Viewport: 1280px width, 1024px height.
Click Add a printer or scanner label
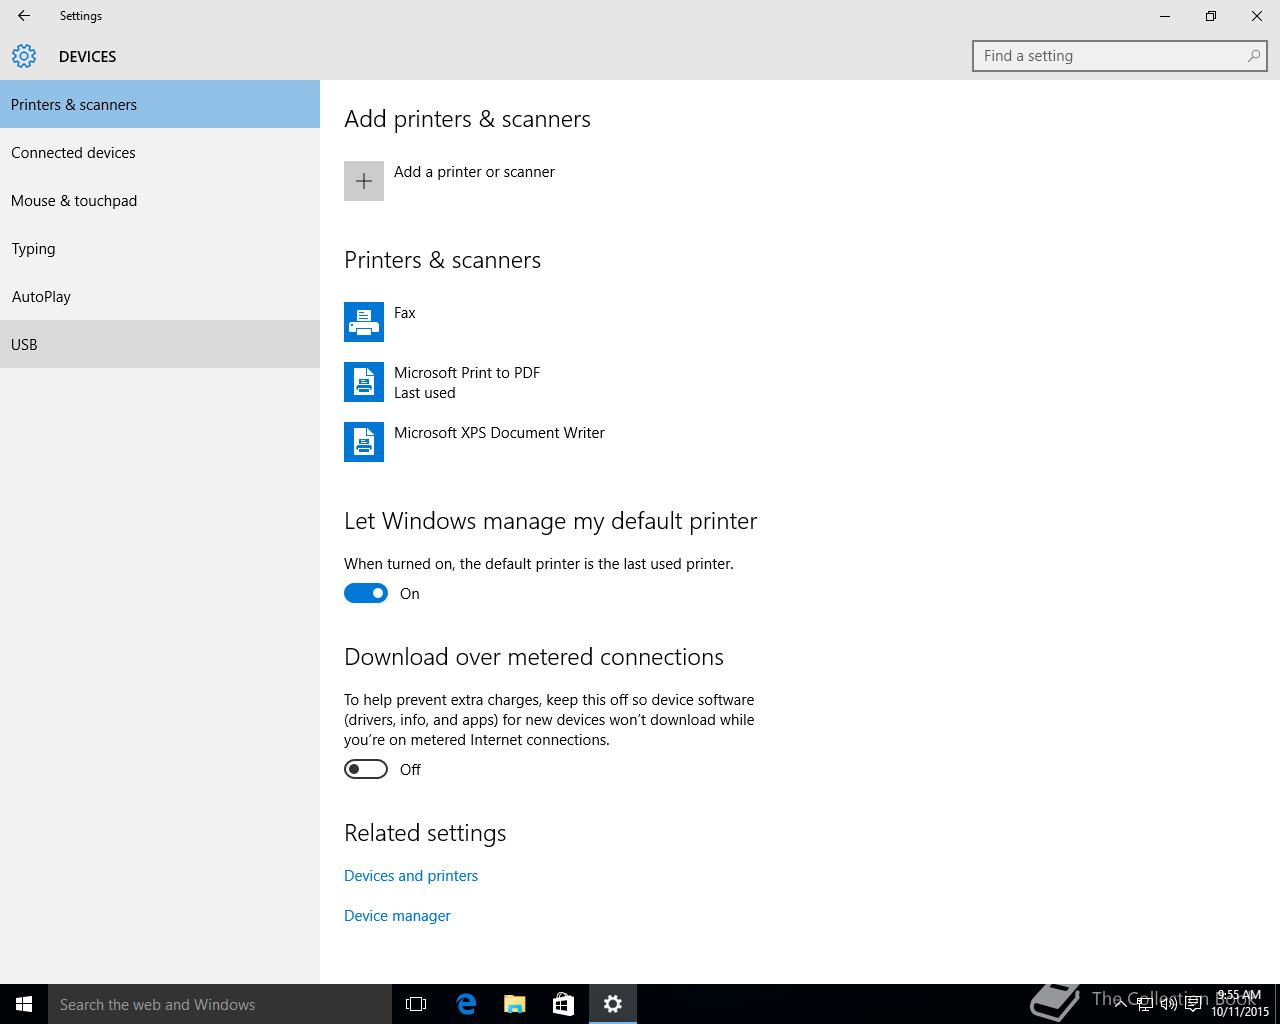point(474,172)
